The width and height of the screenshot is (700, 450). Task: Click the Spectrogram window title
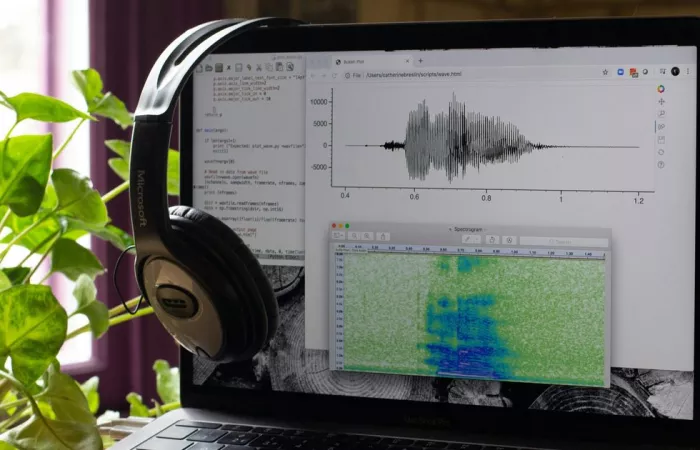(x=468, y=229)
